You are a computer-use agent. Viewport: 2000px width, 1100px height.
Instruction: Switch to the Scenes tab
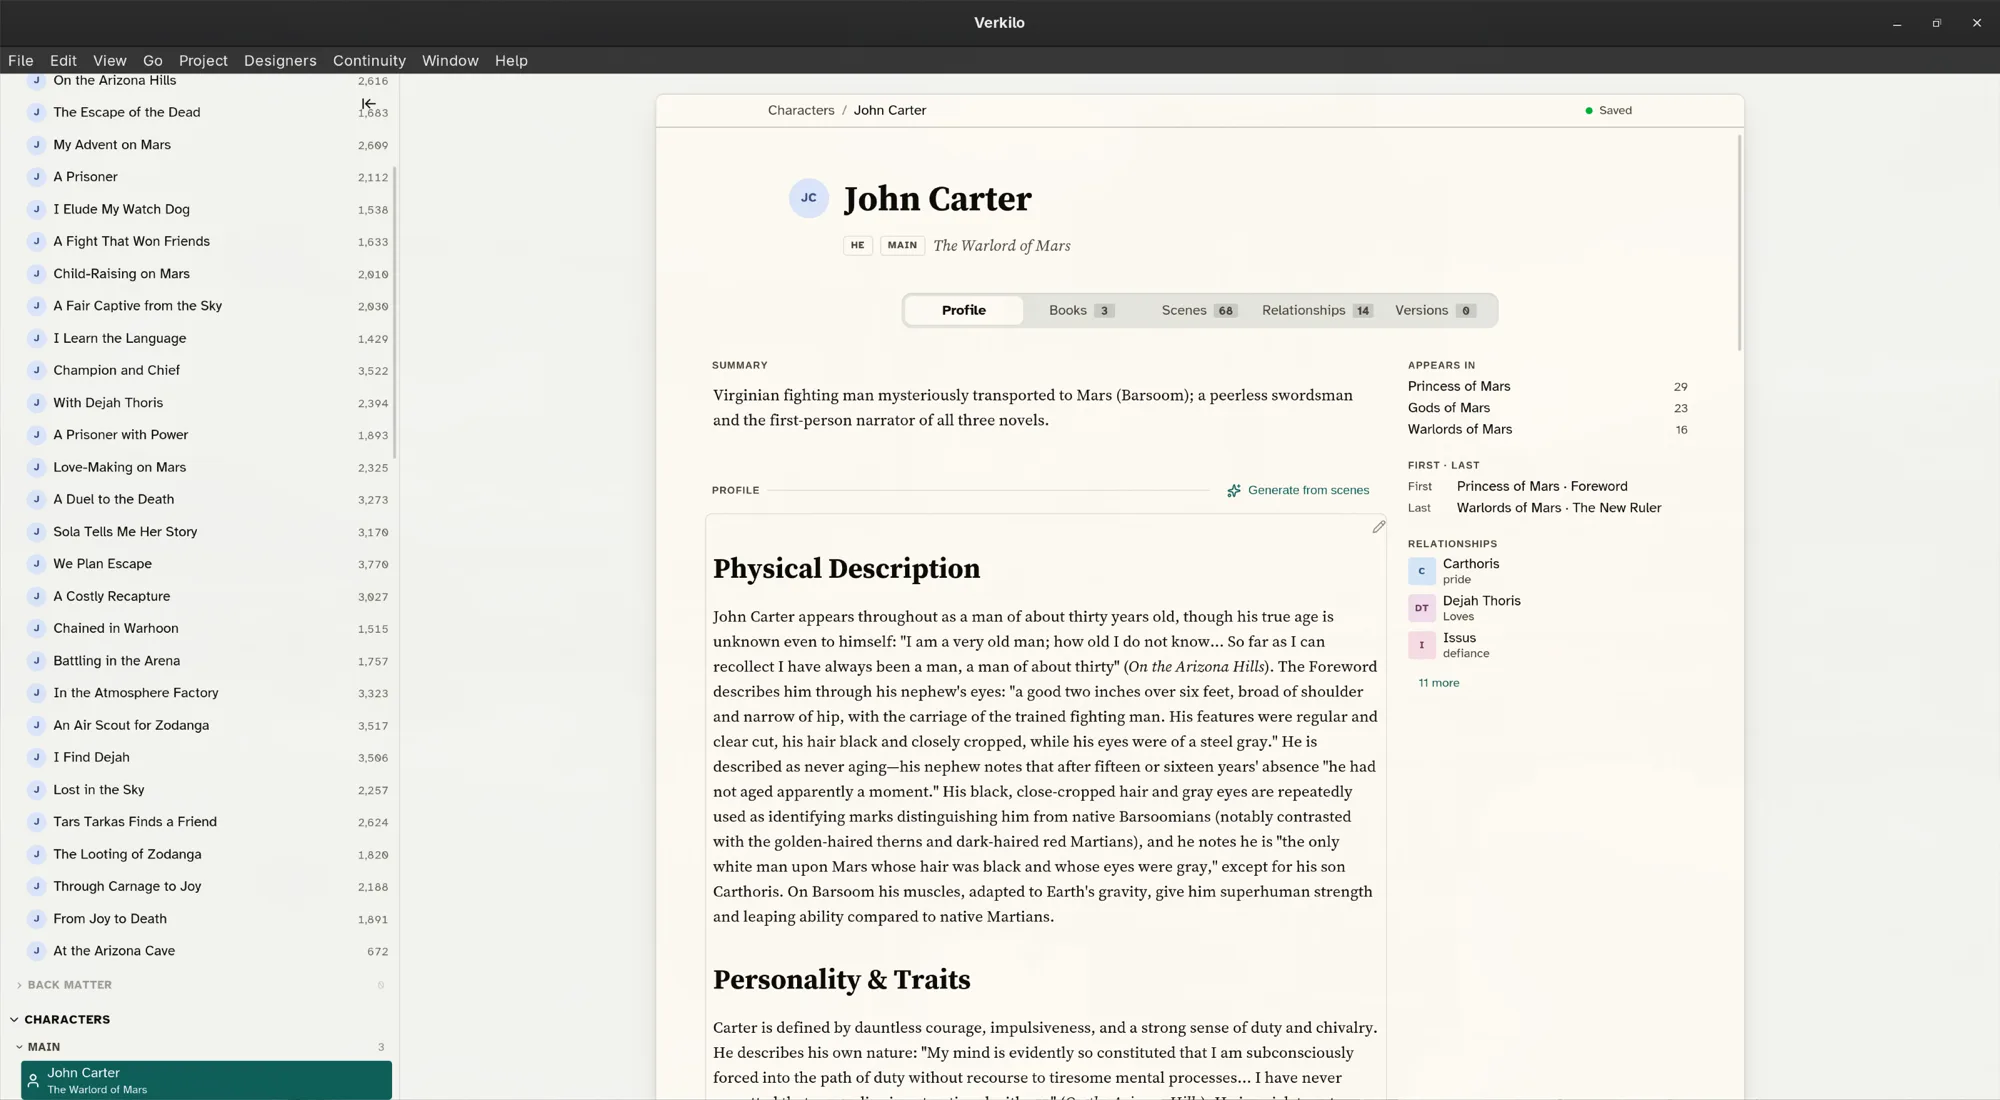pyautogui.click(x=1199, y=311)
